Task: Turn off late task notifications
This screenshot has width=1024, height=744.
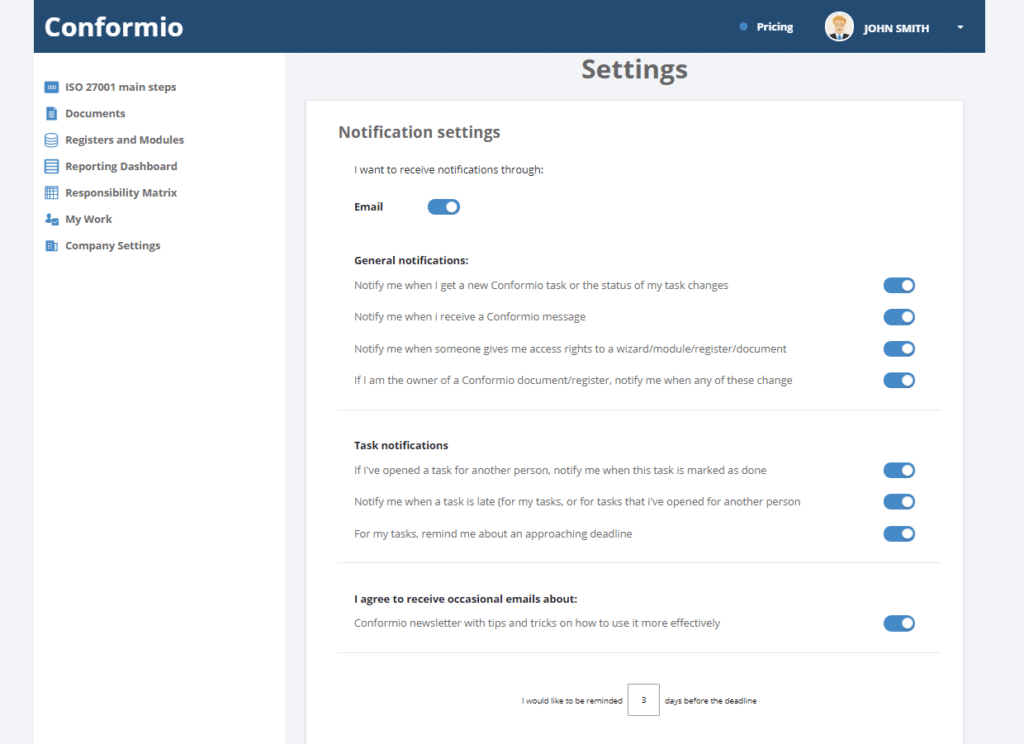Action: pyautogui.click(x=898, y=501)
